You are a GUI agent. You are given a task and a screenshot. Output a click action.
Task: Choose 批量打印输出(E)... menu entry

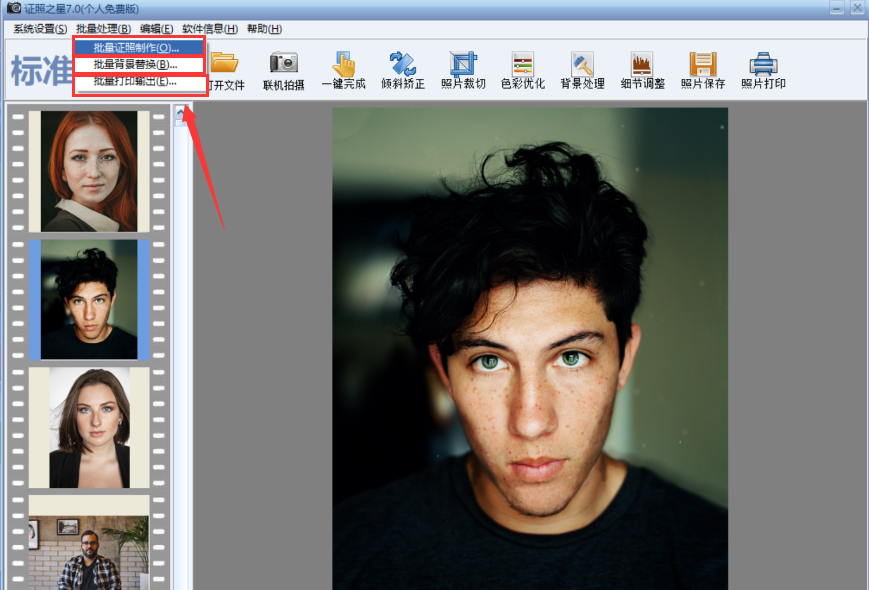tap(139, 81)
